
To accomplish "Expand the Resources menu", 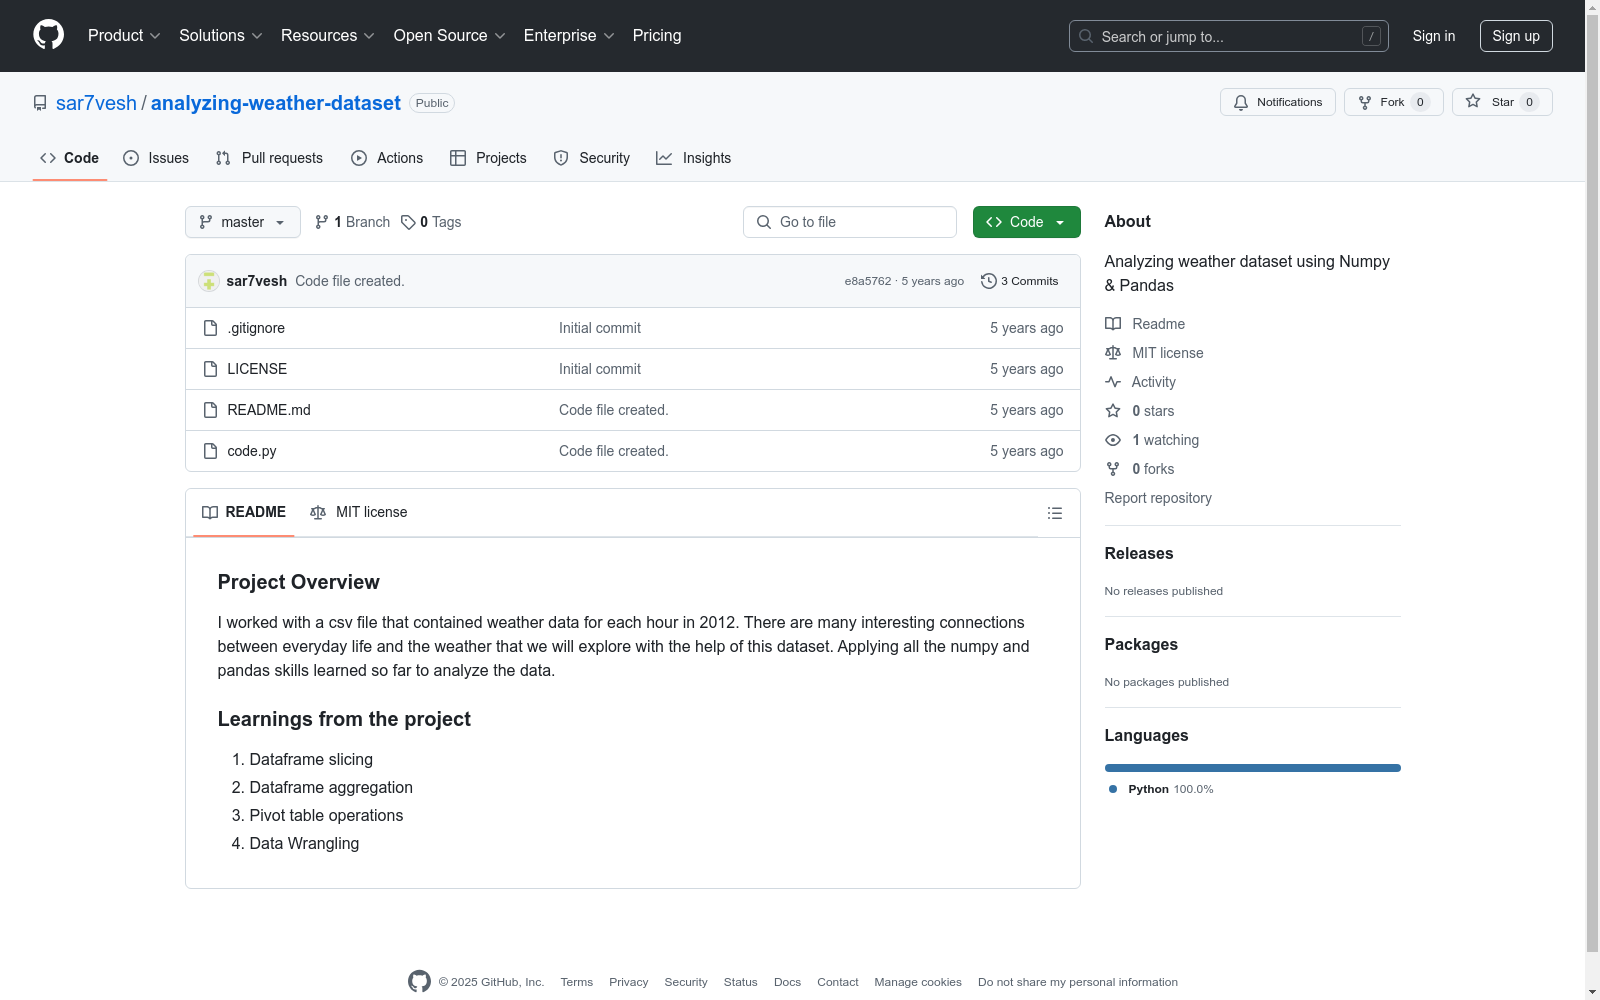I will [328, 35].
